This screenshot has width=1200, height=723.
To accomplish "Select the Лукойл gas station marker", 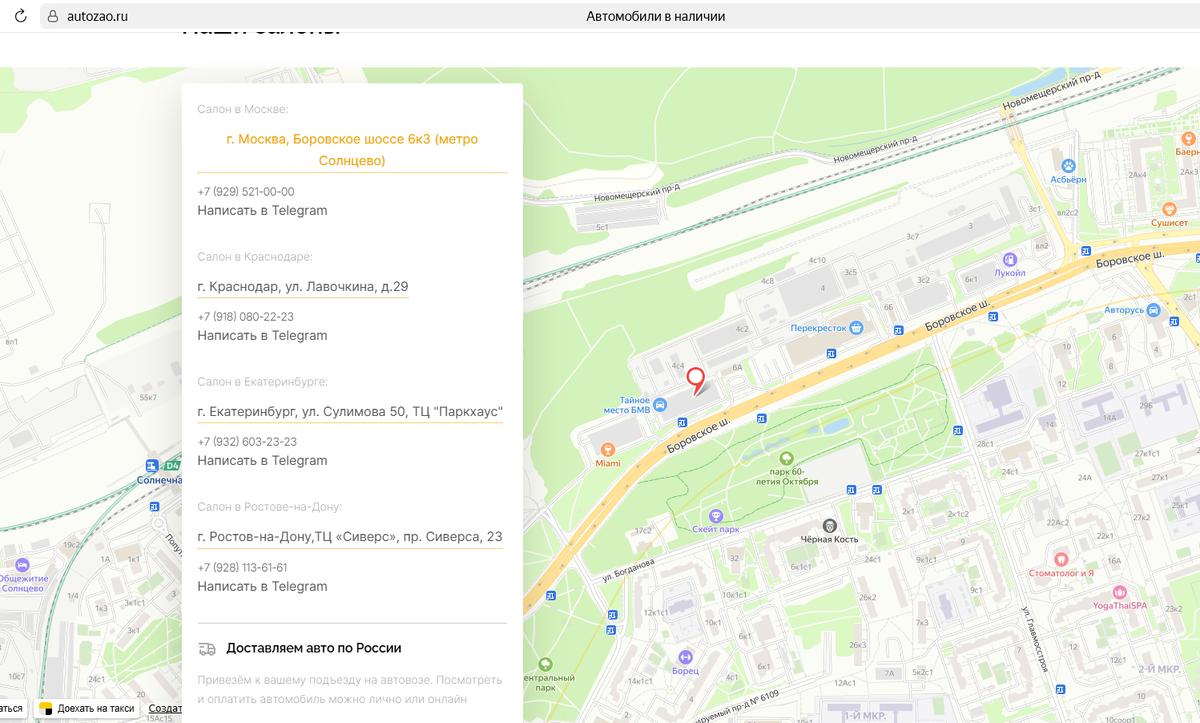I will pyautogui.click(x=1010, y=258).
